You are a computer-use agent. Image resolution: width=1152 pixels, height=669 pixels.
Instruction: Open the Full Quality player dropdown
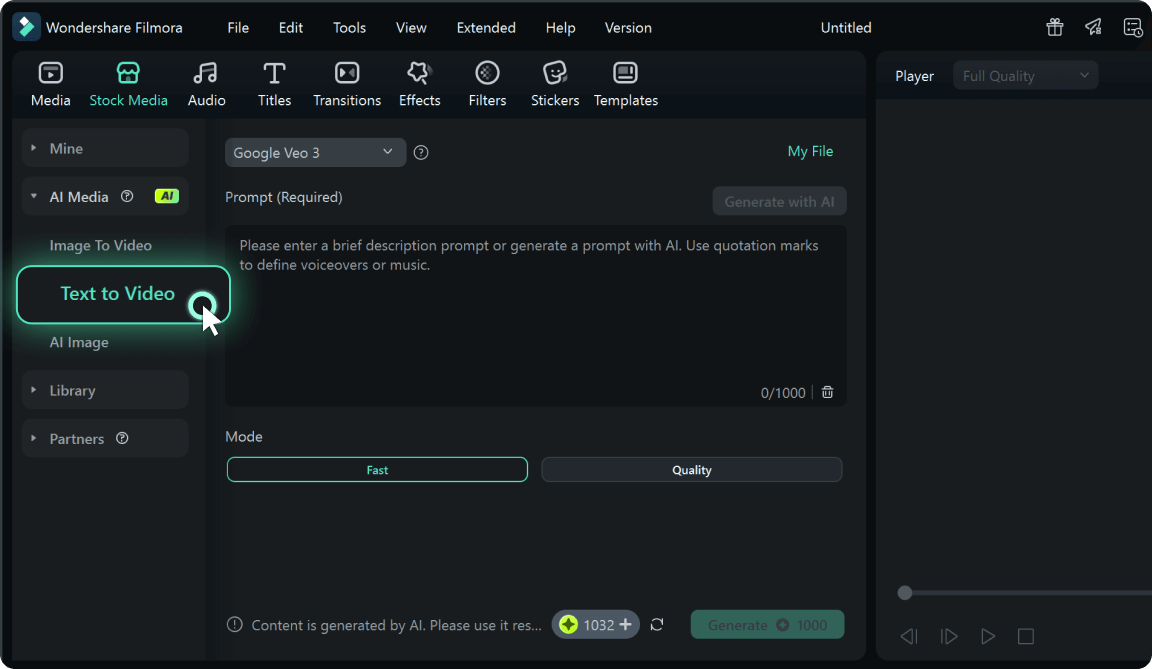click(x=1025, y=75)
